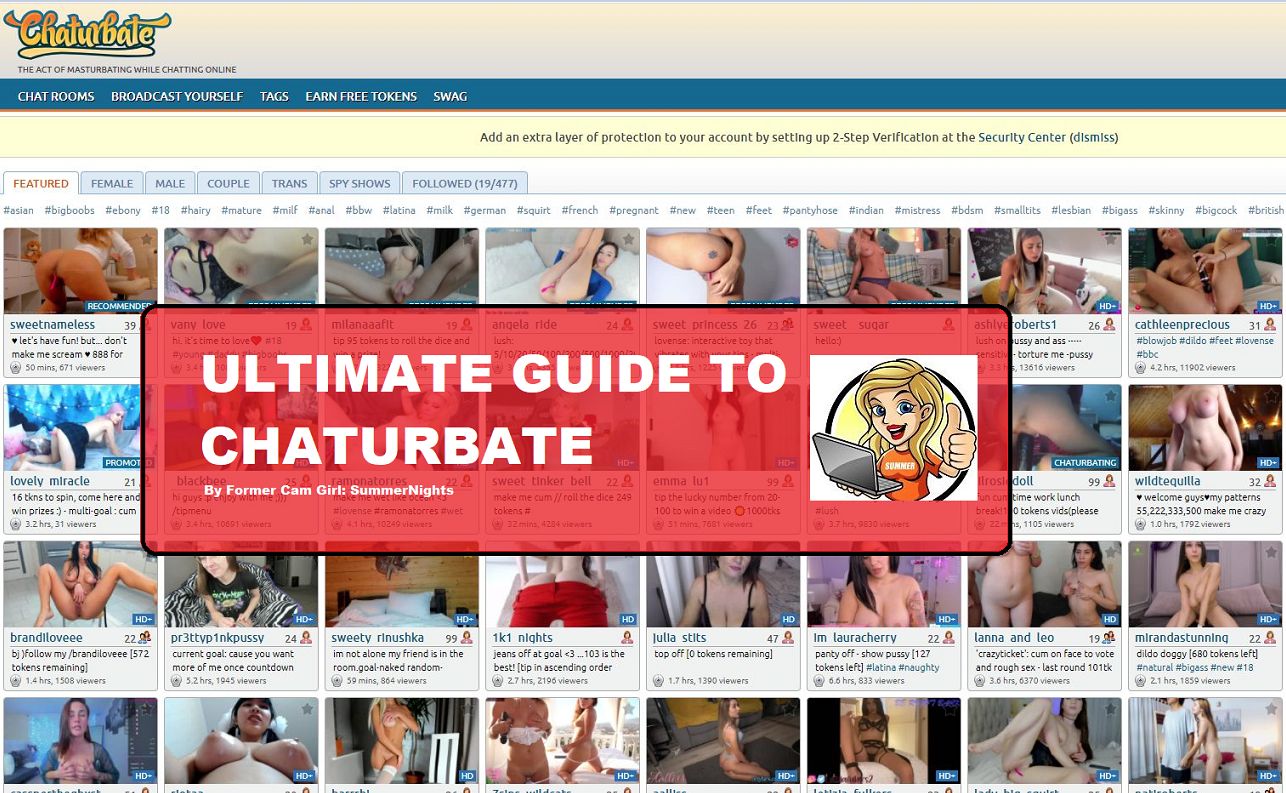
Task: Open 1k1_nights room name link
Action: [522, 638]
